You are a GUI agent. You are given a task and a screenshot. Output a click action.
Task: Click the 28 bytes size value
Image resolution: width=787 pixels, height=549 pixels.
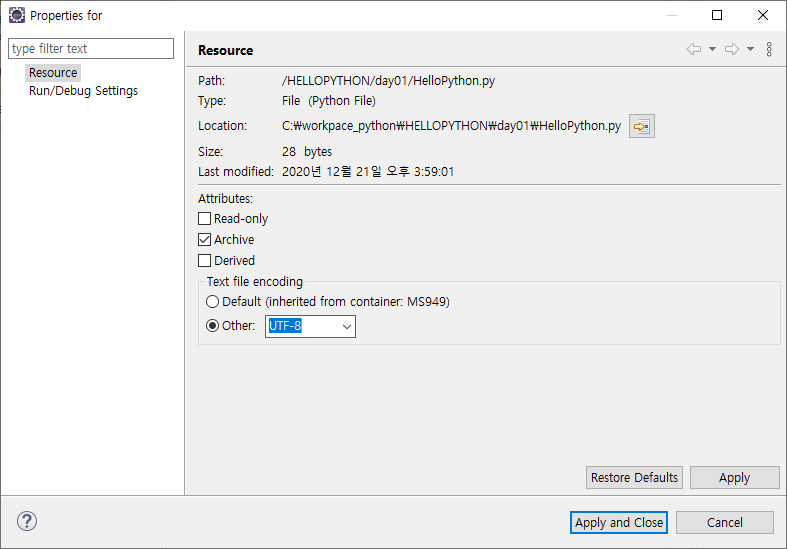point(307,152)
